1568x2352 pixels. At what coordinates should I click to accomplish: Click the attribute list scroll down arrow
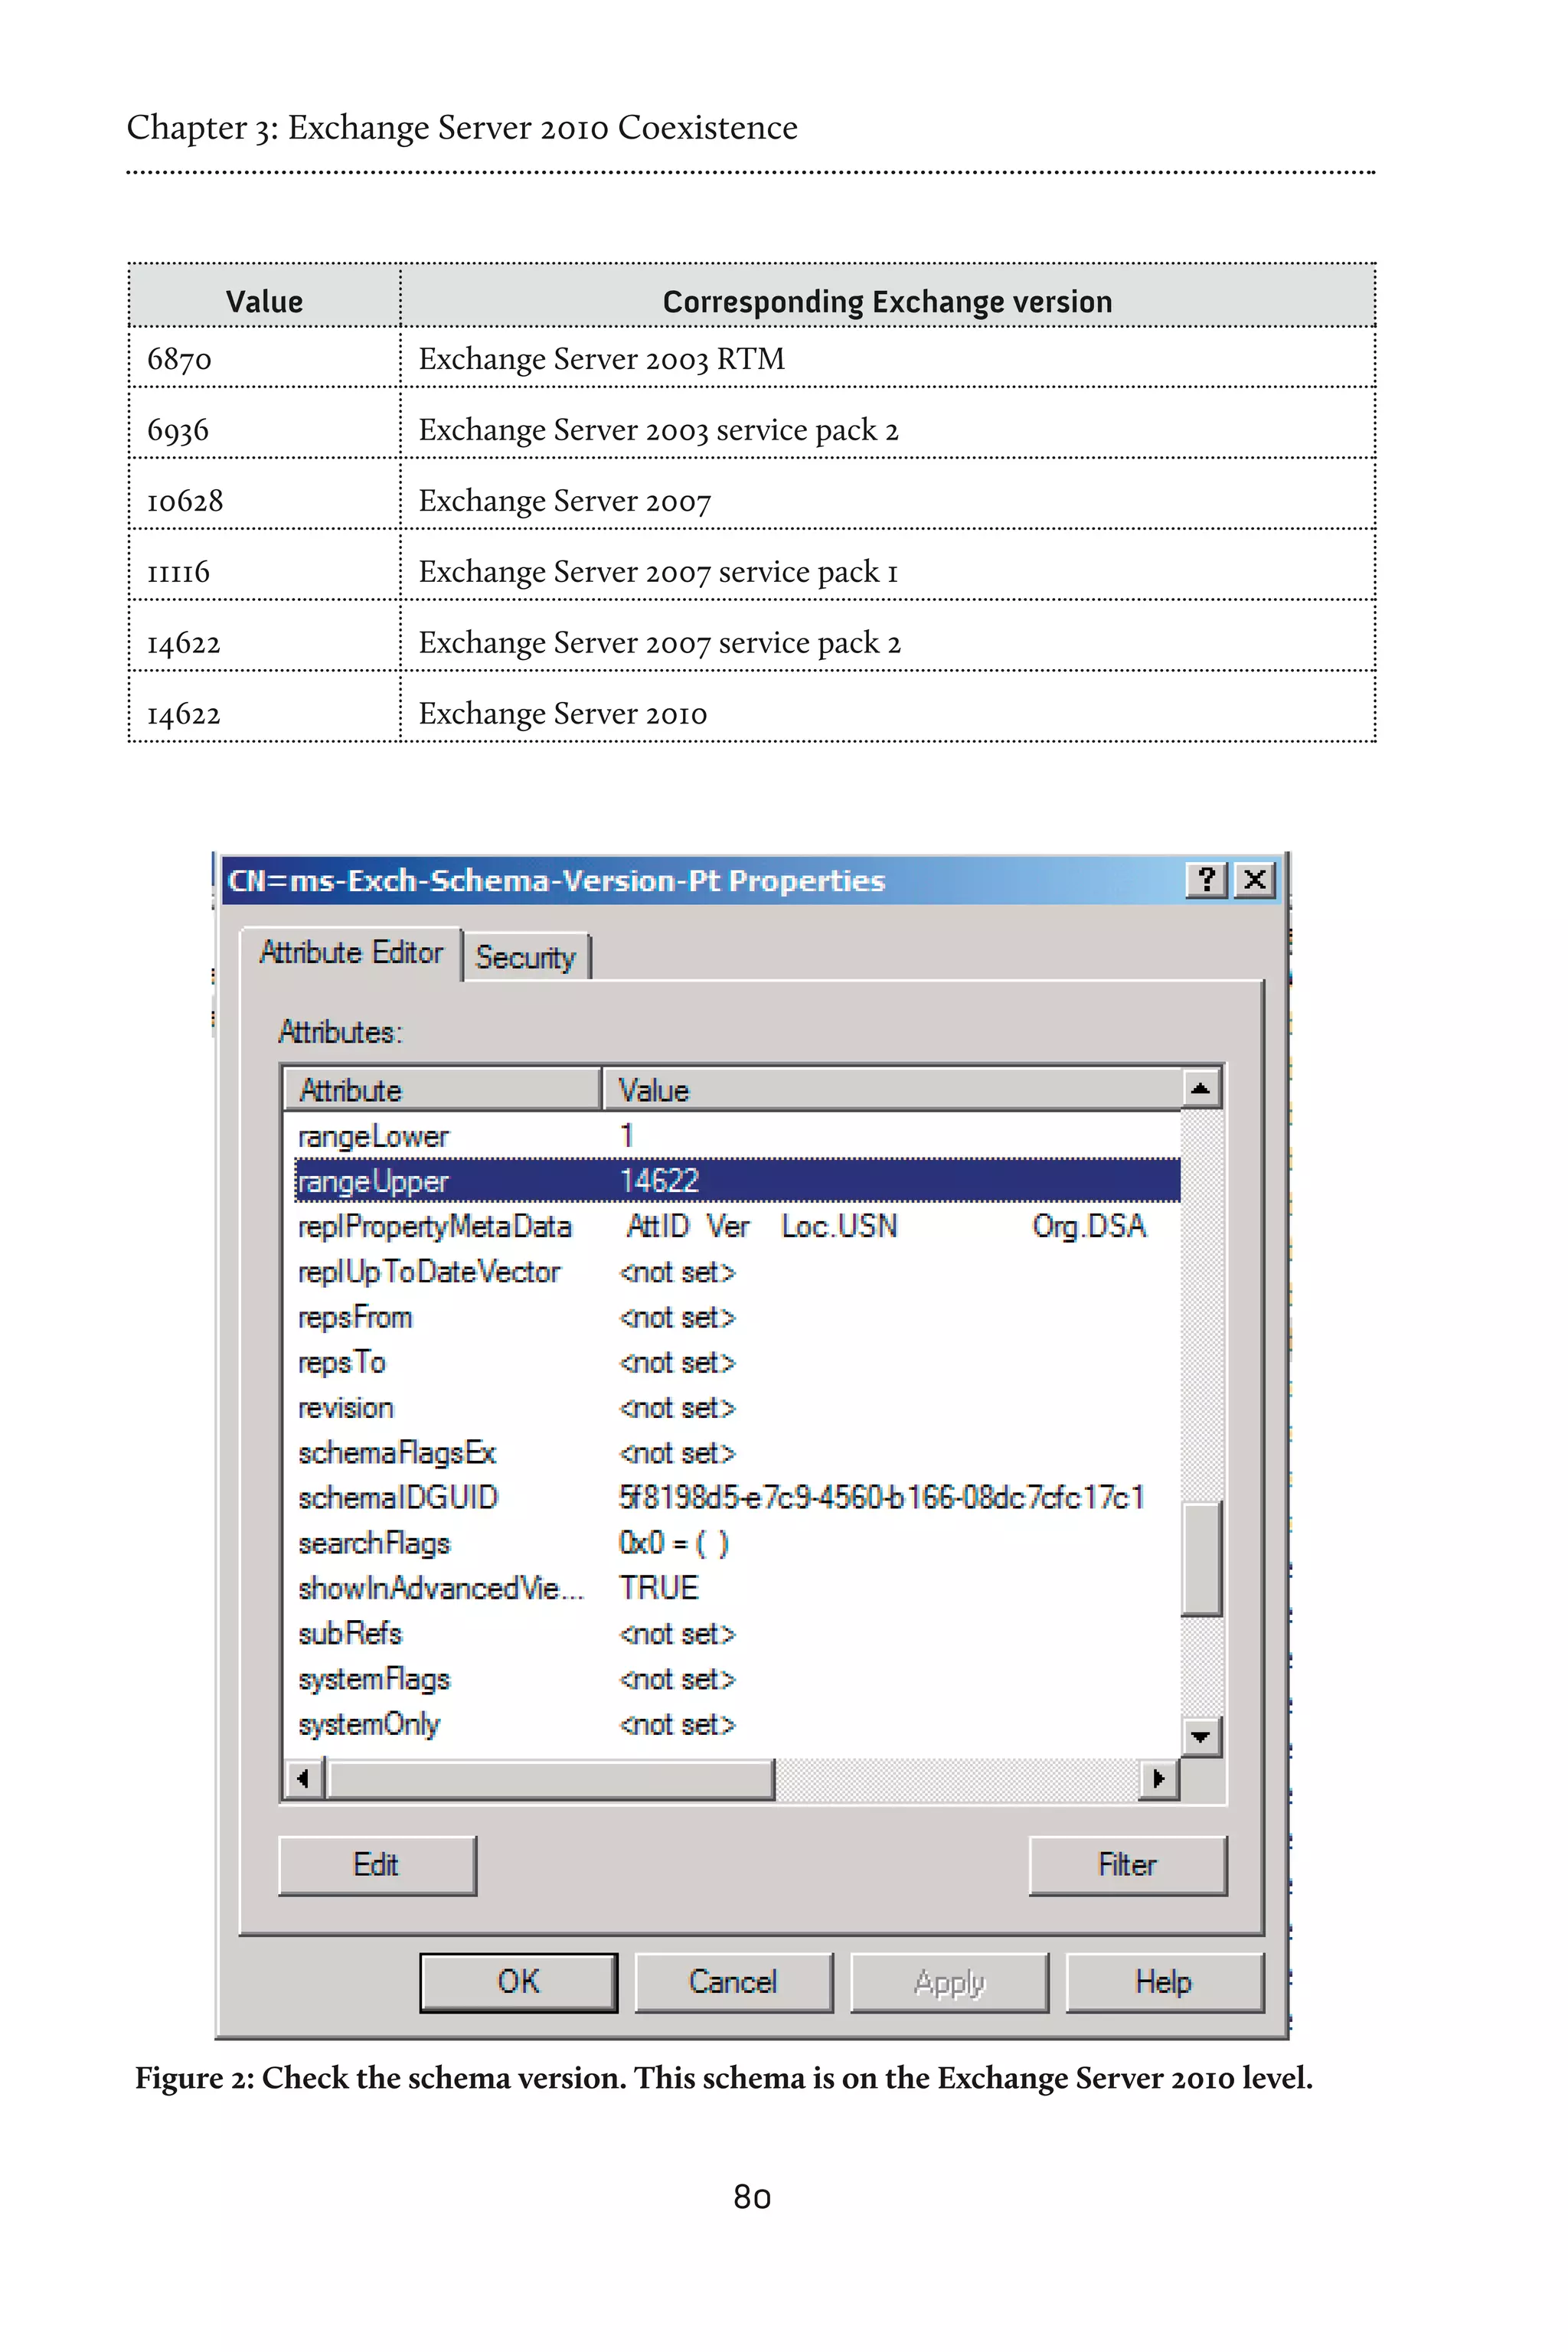1201,1737
